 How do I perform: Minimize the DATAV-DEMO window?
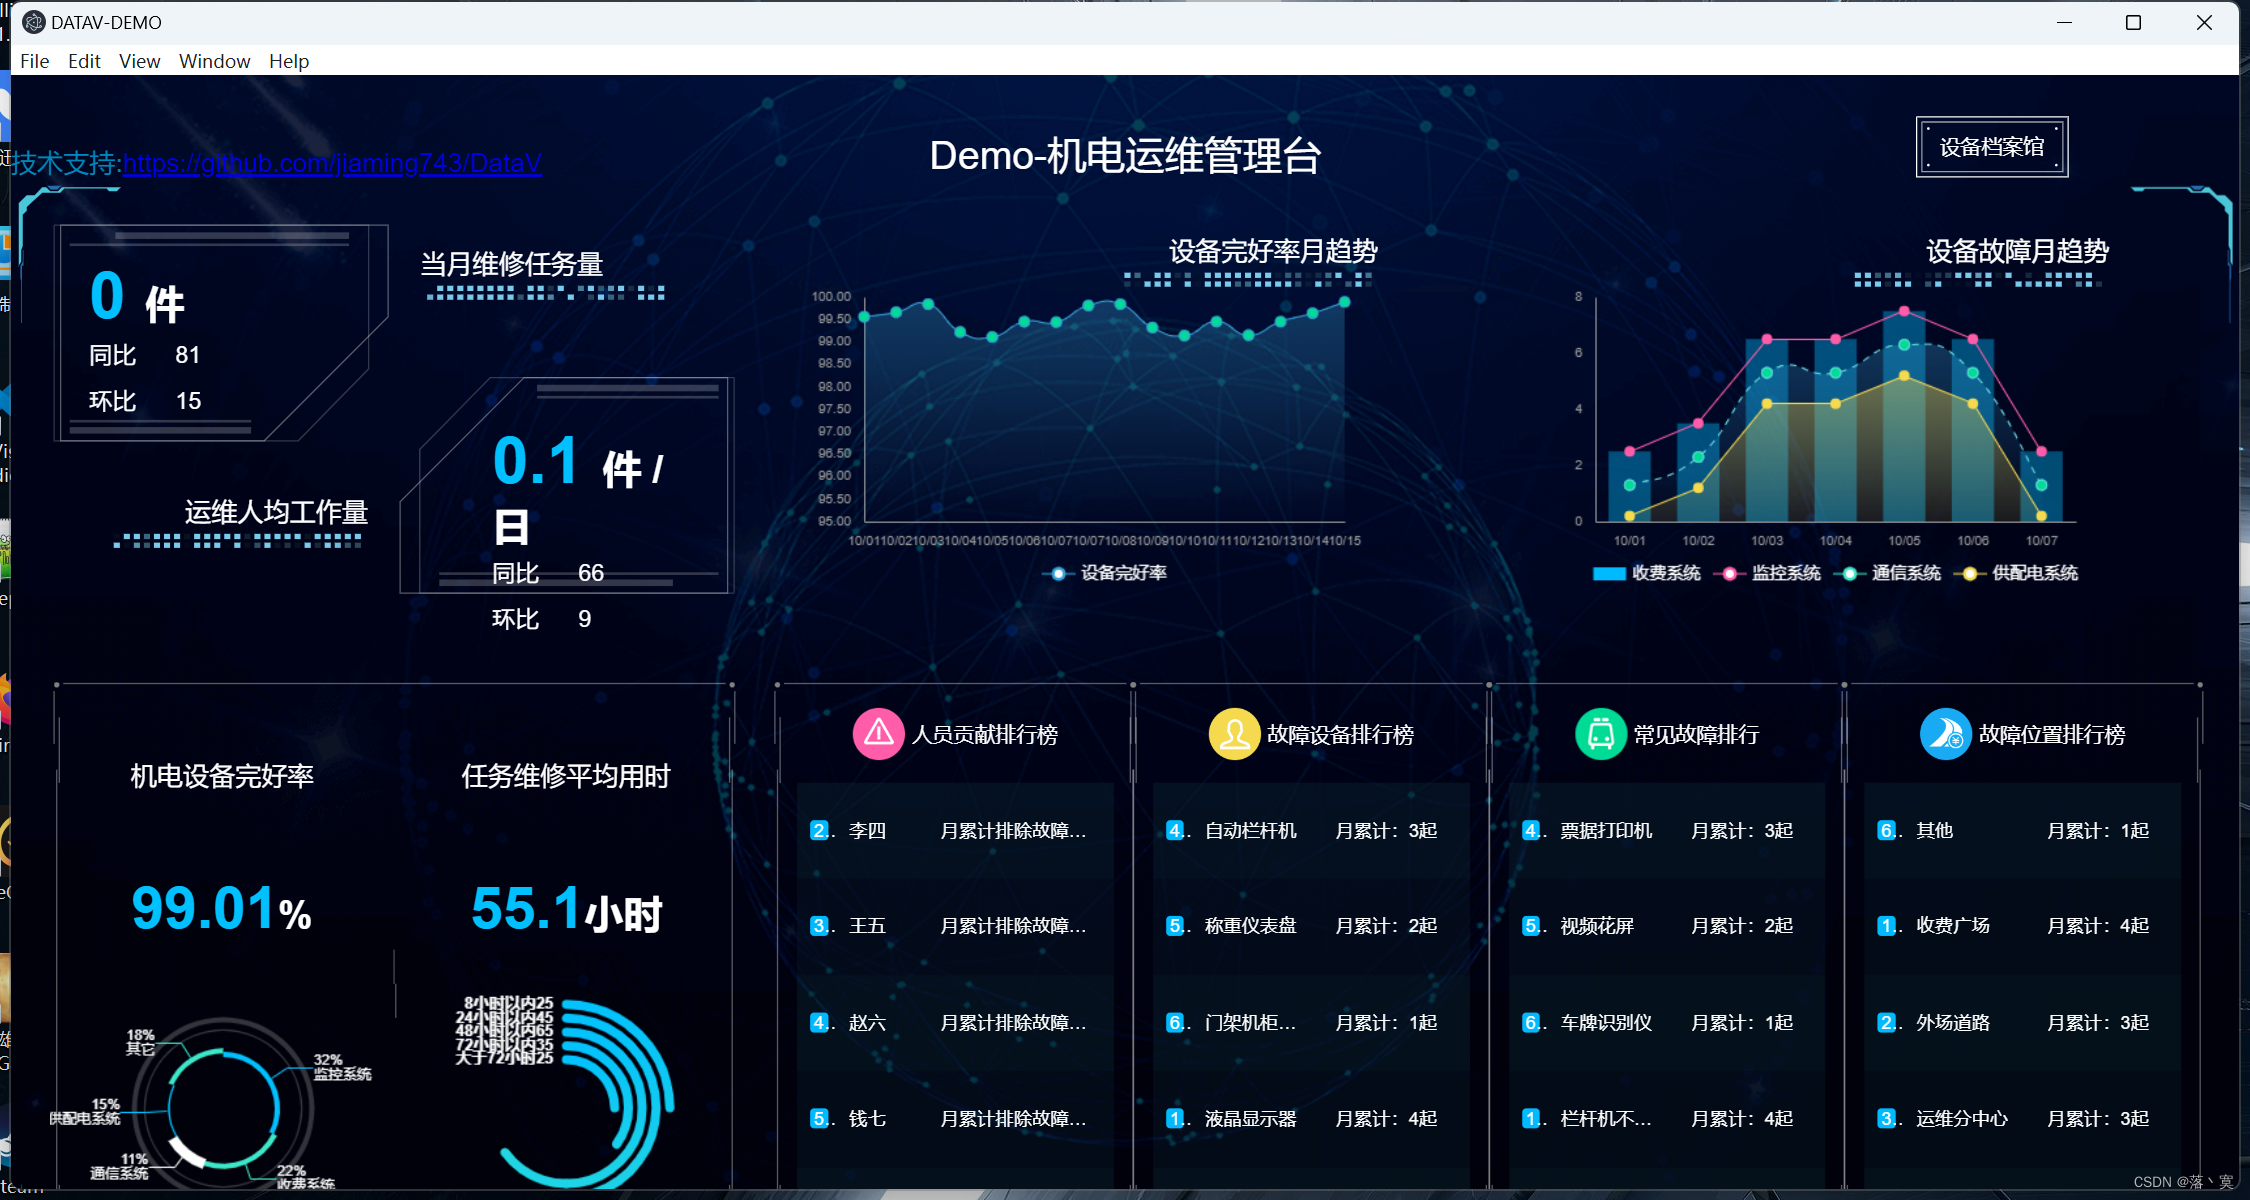pyautogui.click(x=2064, y=22)
